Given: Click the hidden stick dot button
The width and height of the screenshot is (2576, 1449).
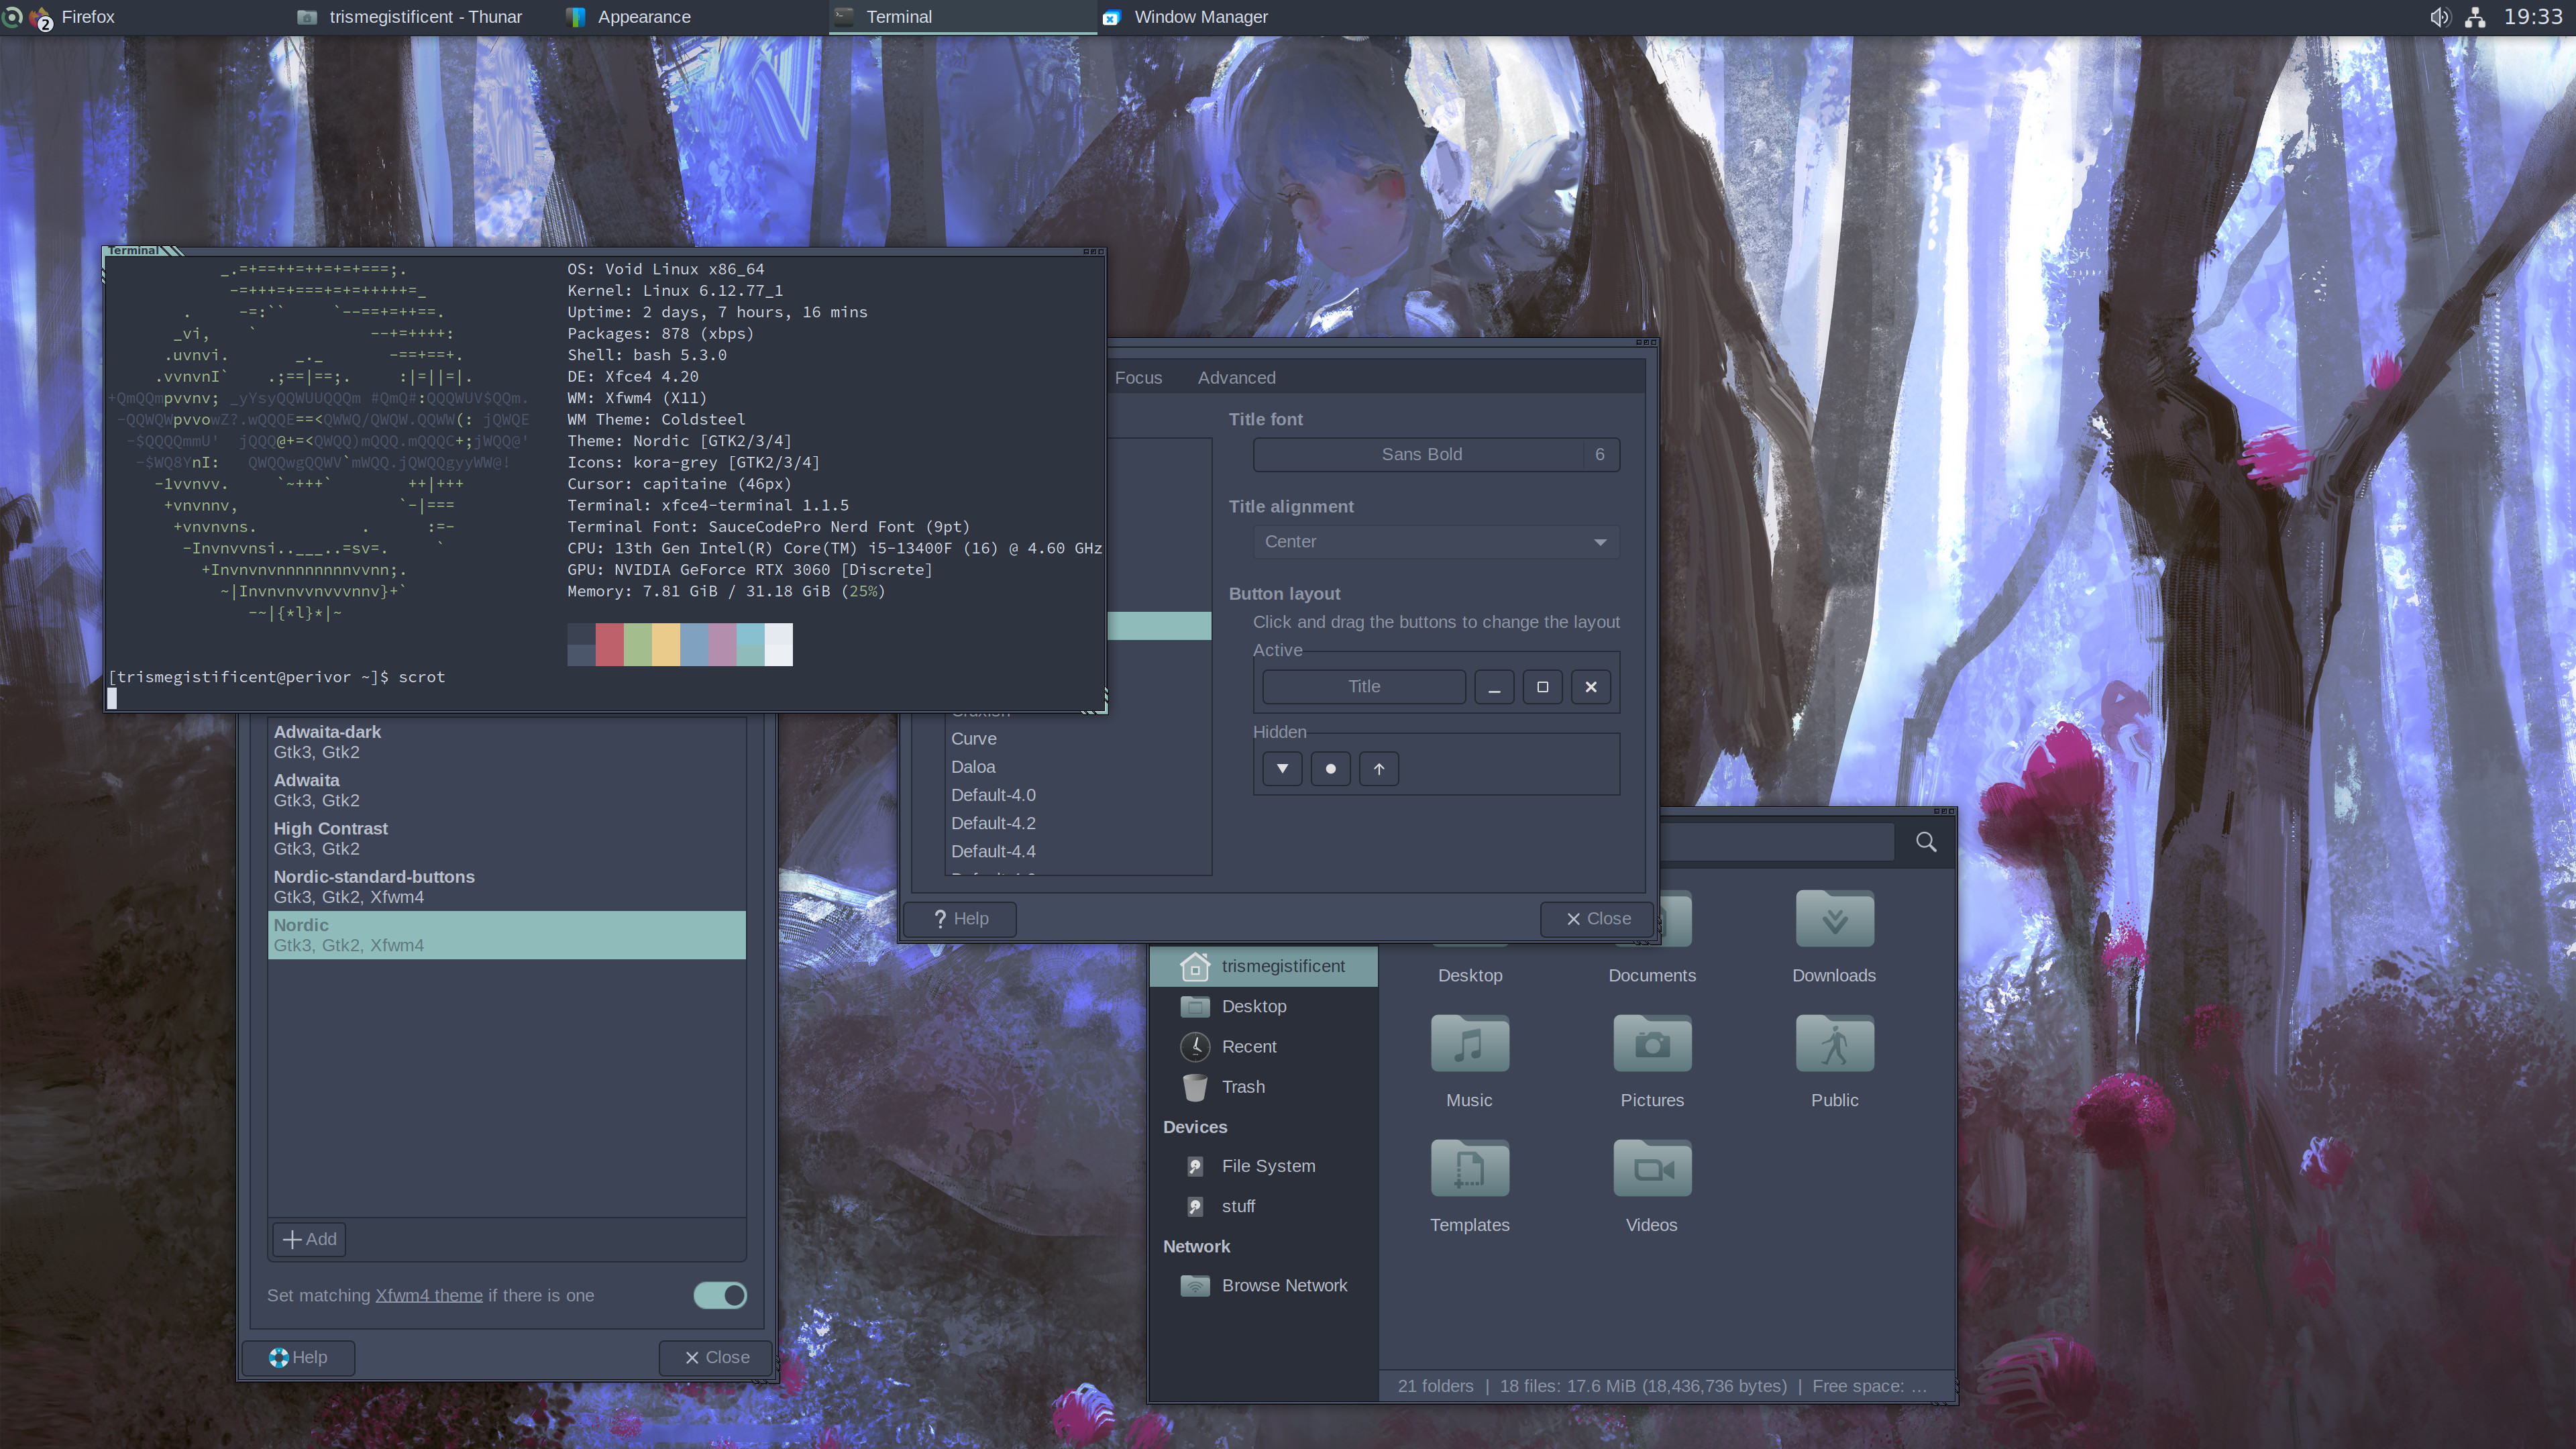Looking at the screenshot, I should click(x=1330, y=769).
